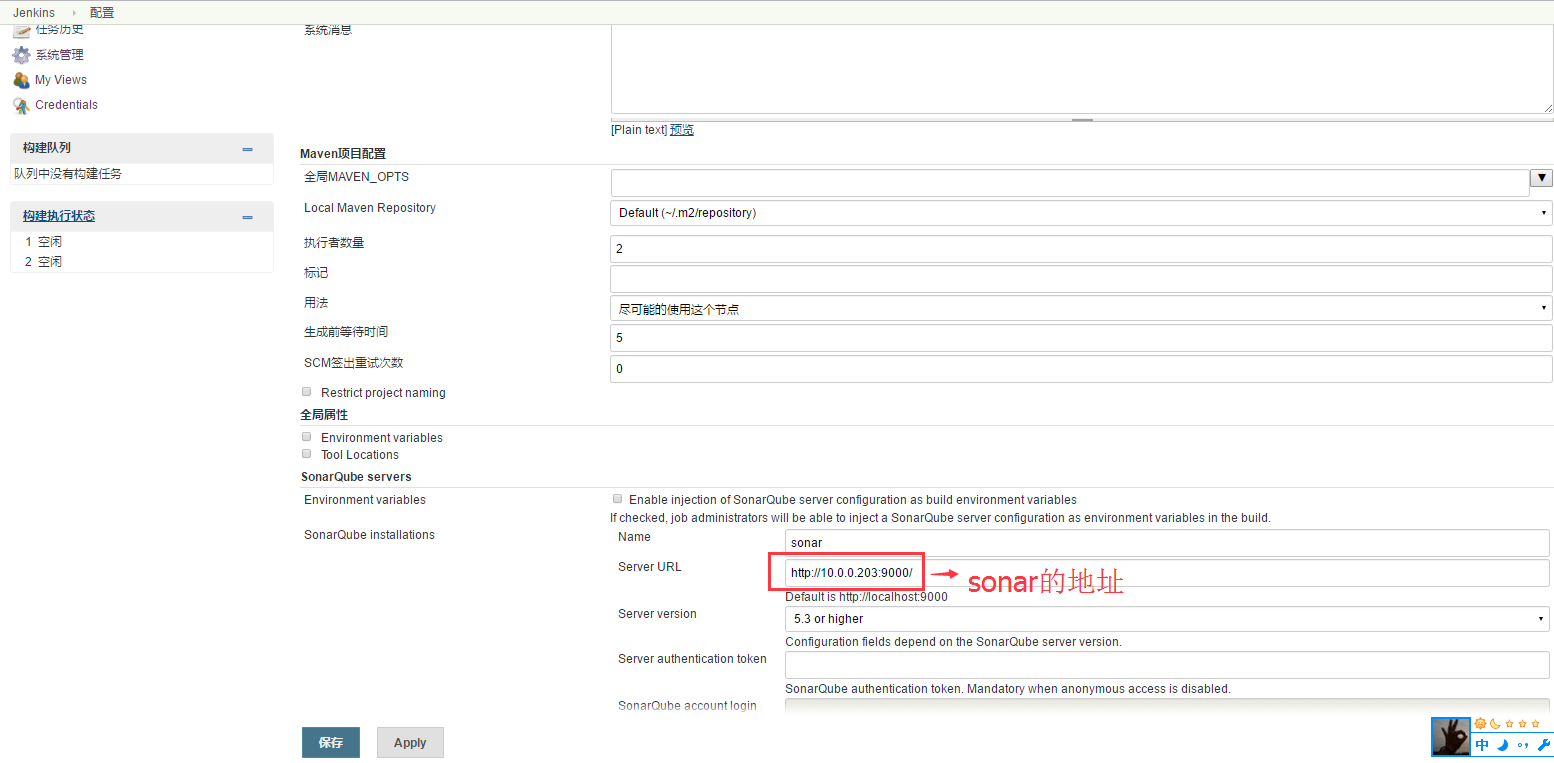
Task: Click the 任务历史 notepad icon
Action: pos(21,31)
